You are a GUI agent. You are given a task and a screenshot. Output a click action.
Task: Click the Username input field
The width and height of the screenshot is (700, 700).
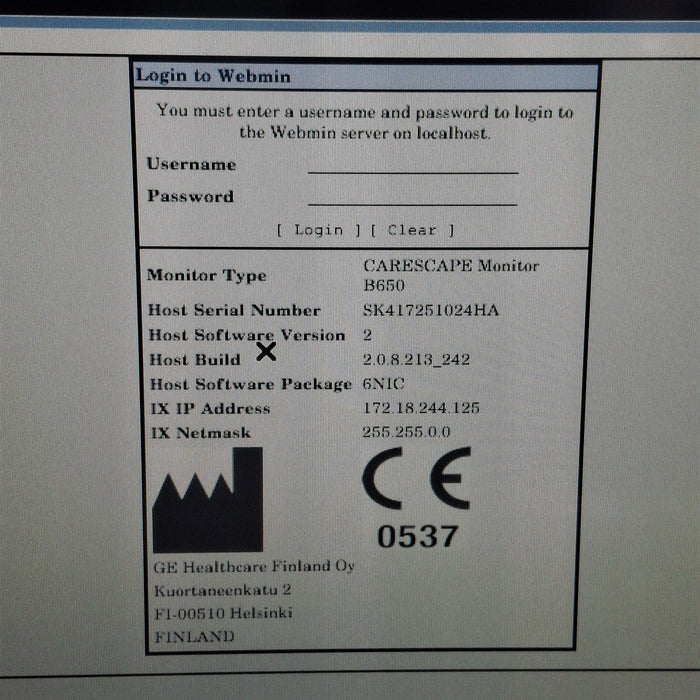point(412,165)
